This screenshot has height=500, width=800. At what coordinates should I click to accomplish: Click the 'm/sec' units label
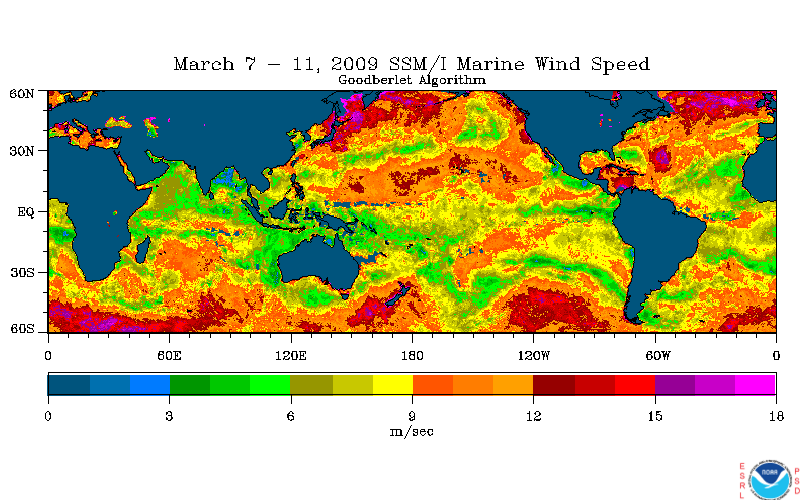(x=412, y=432)
